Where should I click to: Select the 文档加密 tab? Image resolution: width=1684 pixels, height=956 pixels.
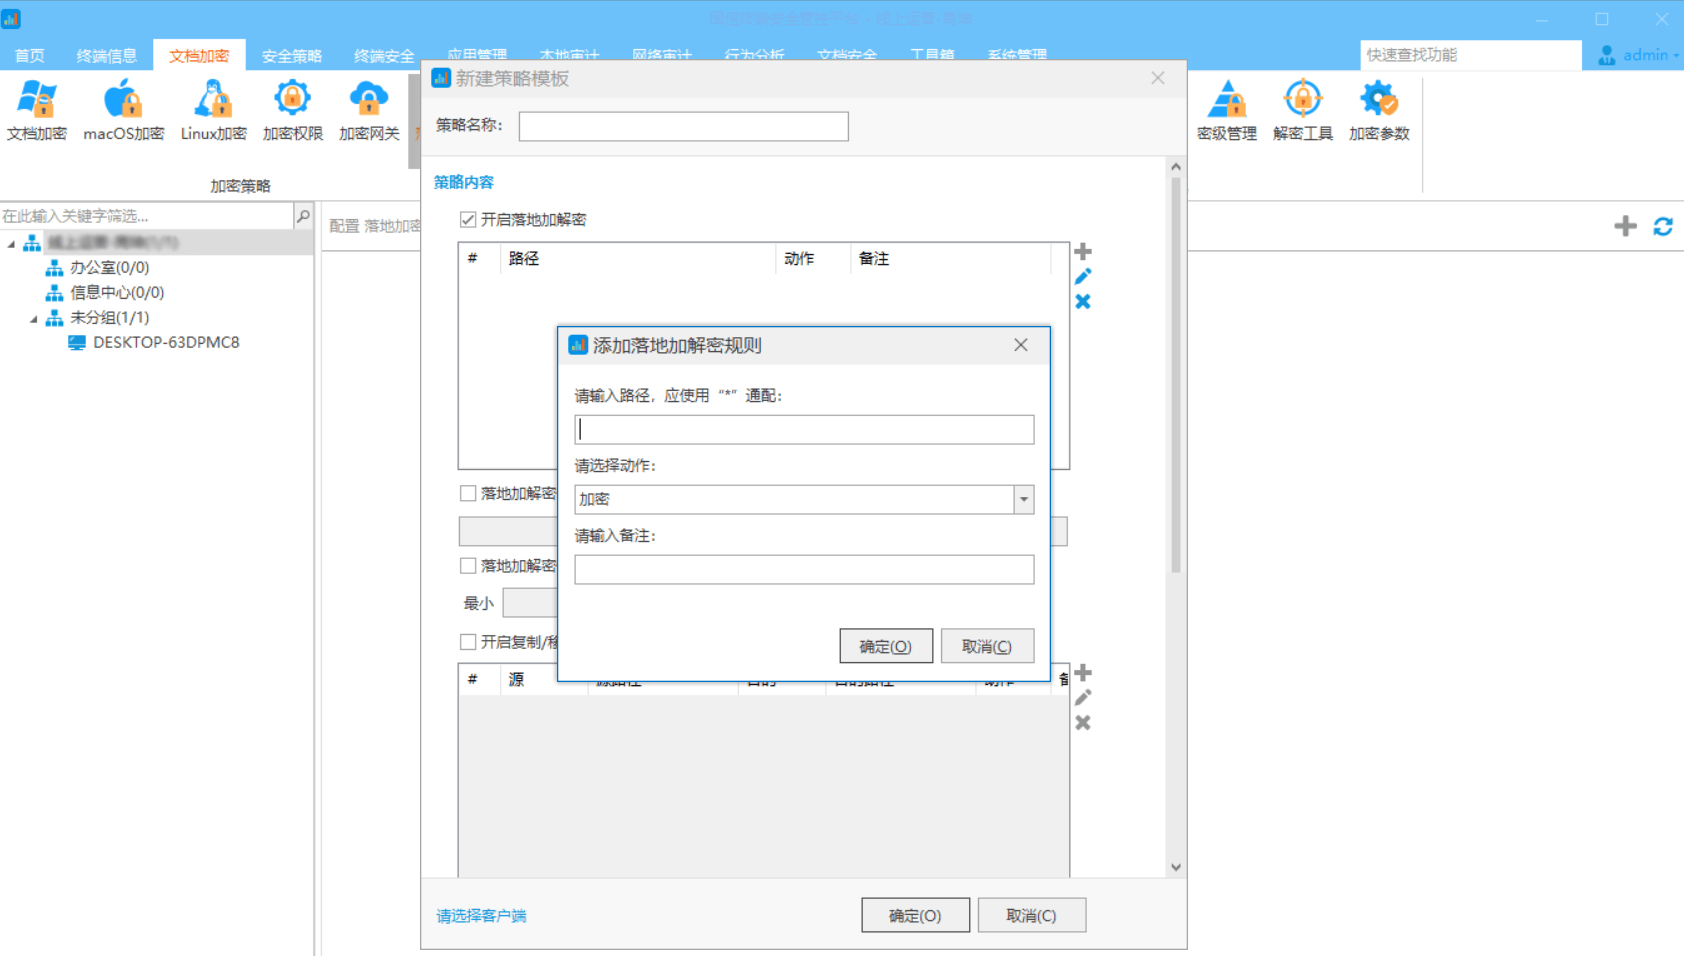[x=199, y=55]
